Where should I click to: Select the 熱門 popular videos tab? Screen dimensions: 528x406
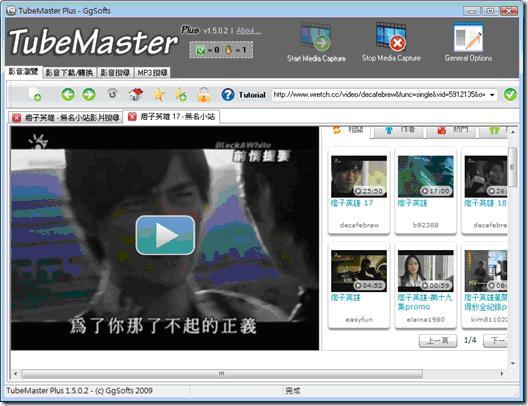[x=452, y=131]
